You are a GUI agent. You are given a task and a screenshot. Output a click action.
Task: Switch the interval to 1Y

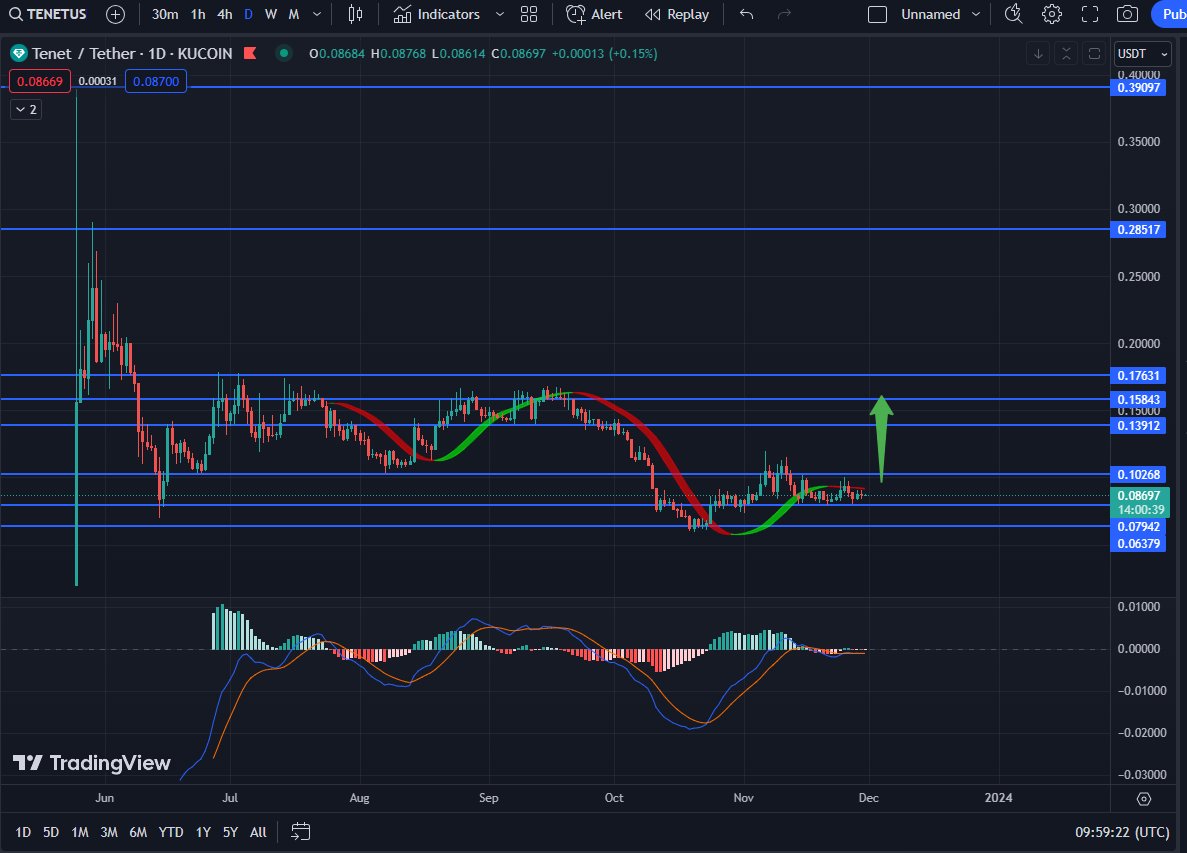(203, 831)
